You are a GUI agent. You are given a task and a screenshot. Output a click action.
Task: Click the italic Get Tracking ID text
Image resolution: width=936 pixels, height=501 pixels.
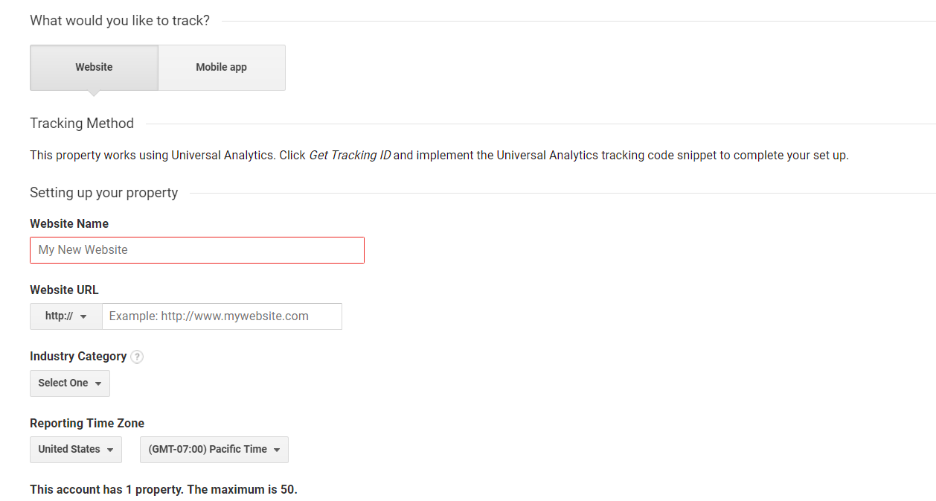350,155
